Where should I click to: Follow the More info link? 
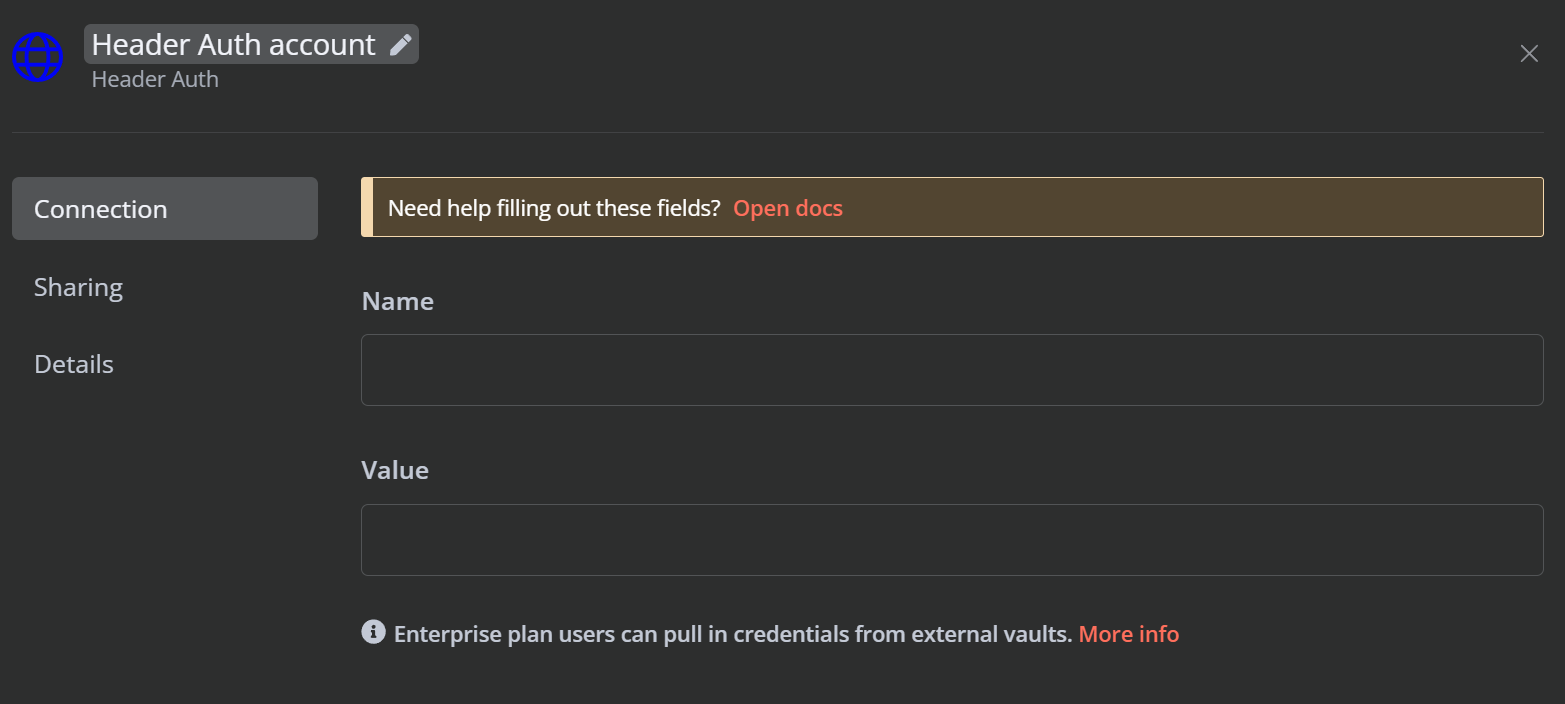[1129, 634]
